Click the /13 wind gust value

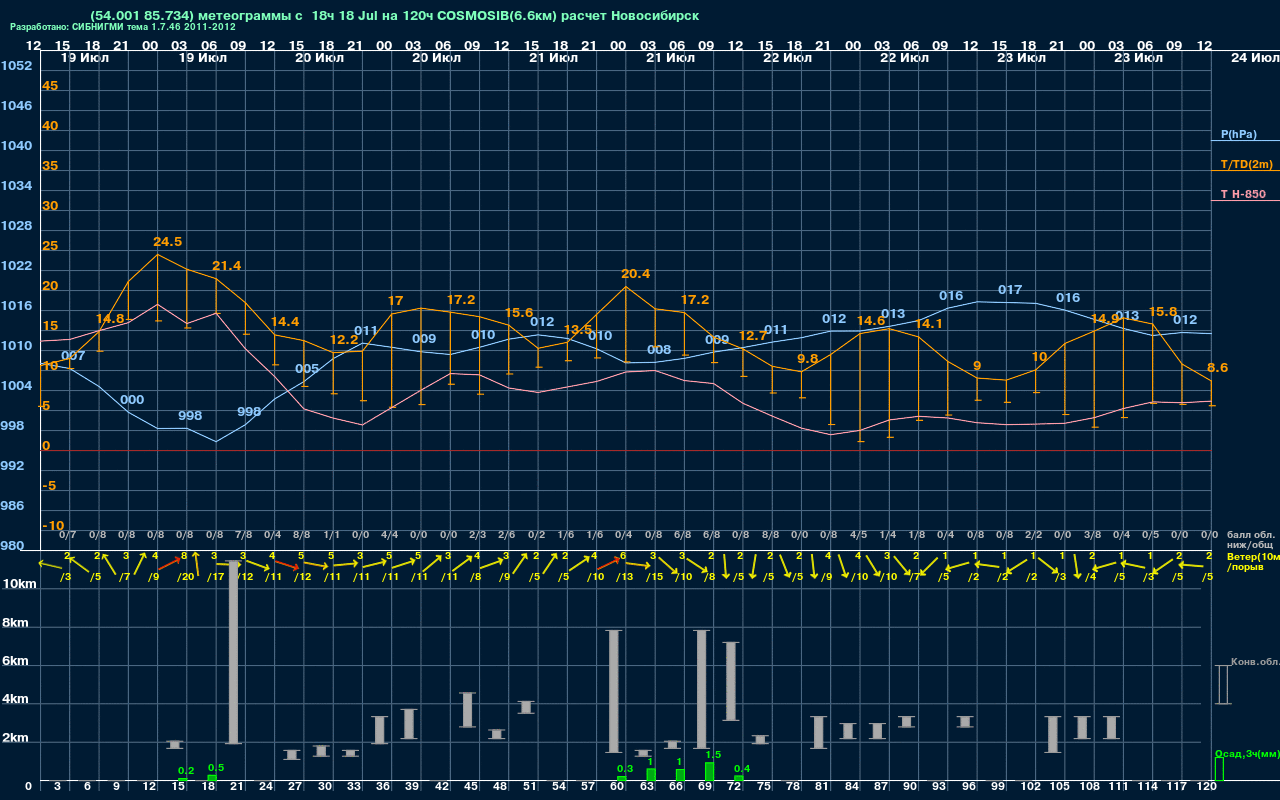tap(624, 576)
